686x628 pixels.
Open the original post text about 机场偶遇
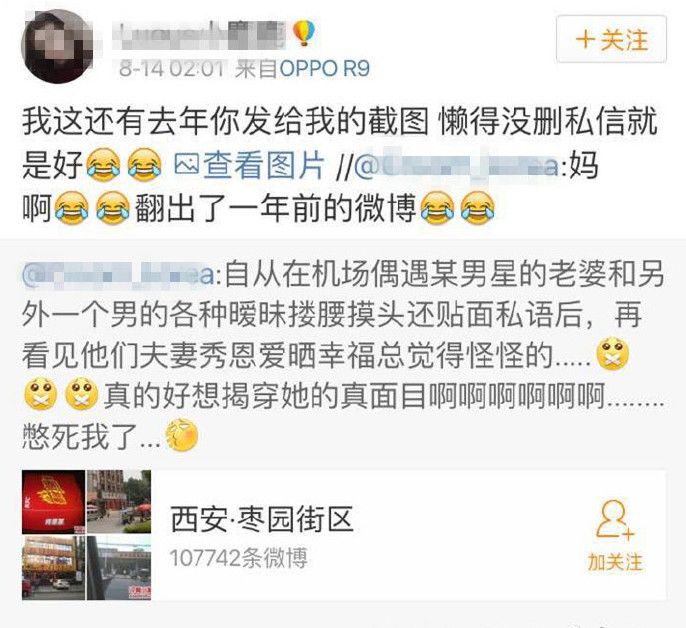coord(343,354)
